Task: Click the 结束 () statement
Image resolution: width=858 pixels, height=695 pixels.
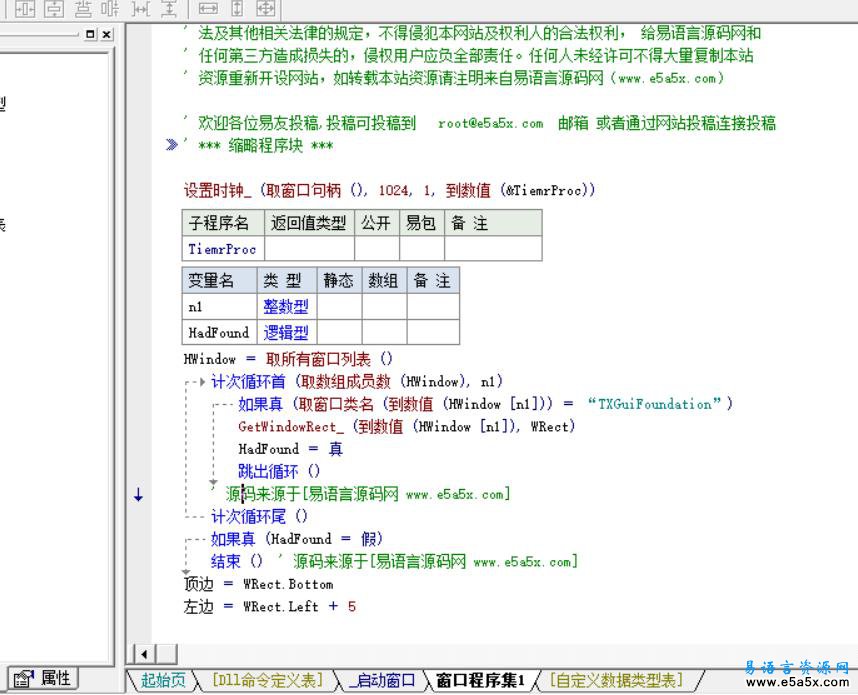Action: click(x=237, y=561)
